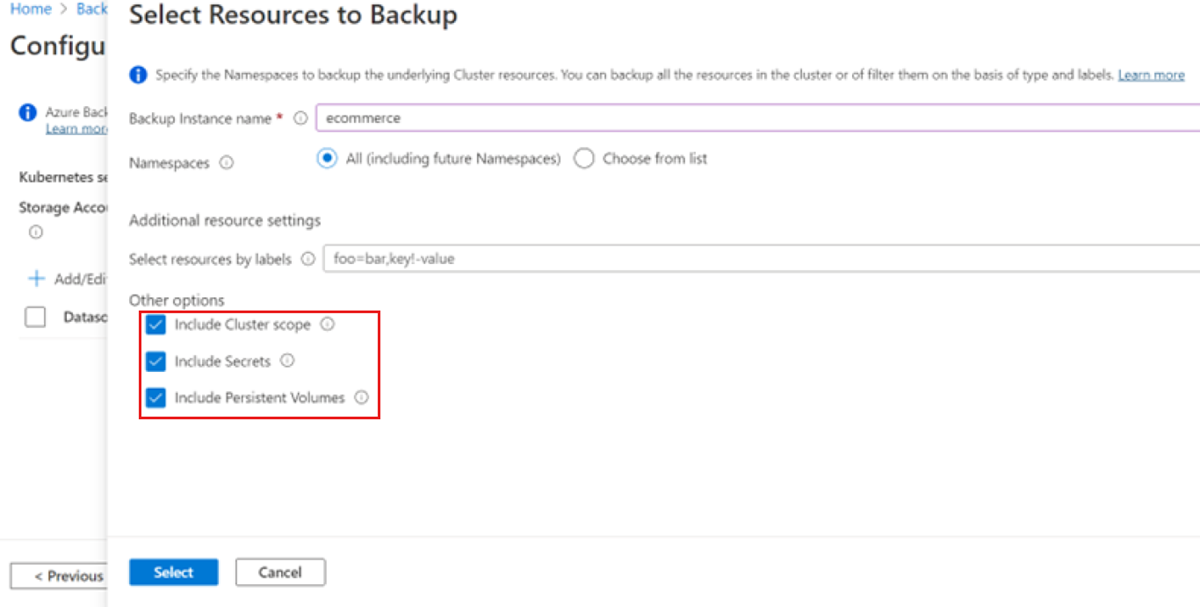The width and height of the screenshot is (1200, 607).
Task: Open the Back breadcrumb link
Action: (92, 9)
